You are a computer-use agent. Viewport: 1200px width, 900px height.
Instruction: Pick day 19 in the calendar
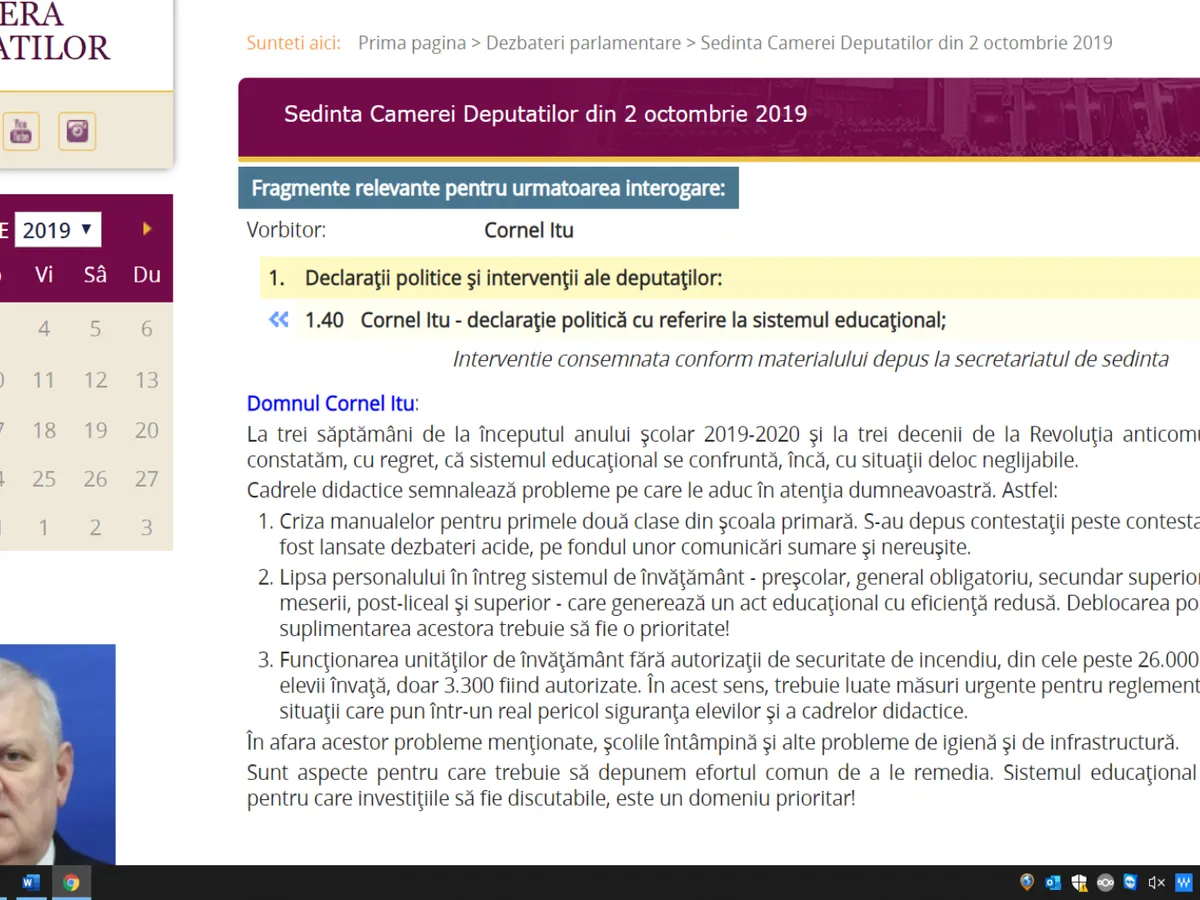click(x=95, y=430)
